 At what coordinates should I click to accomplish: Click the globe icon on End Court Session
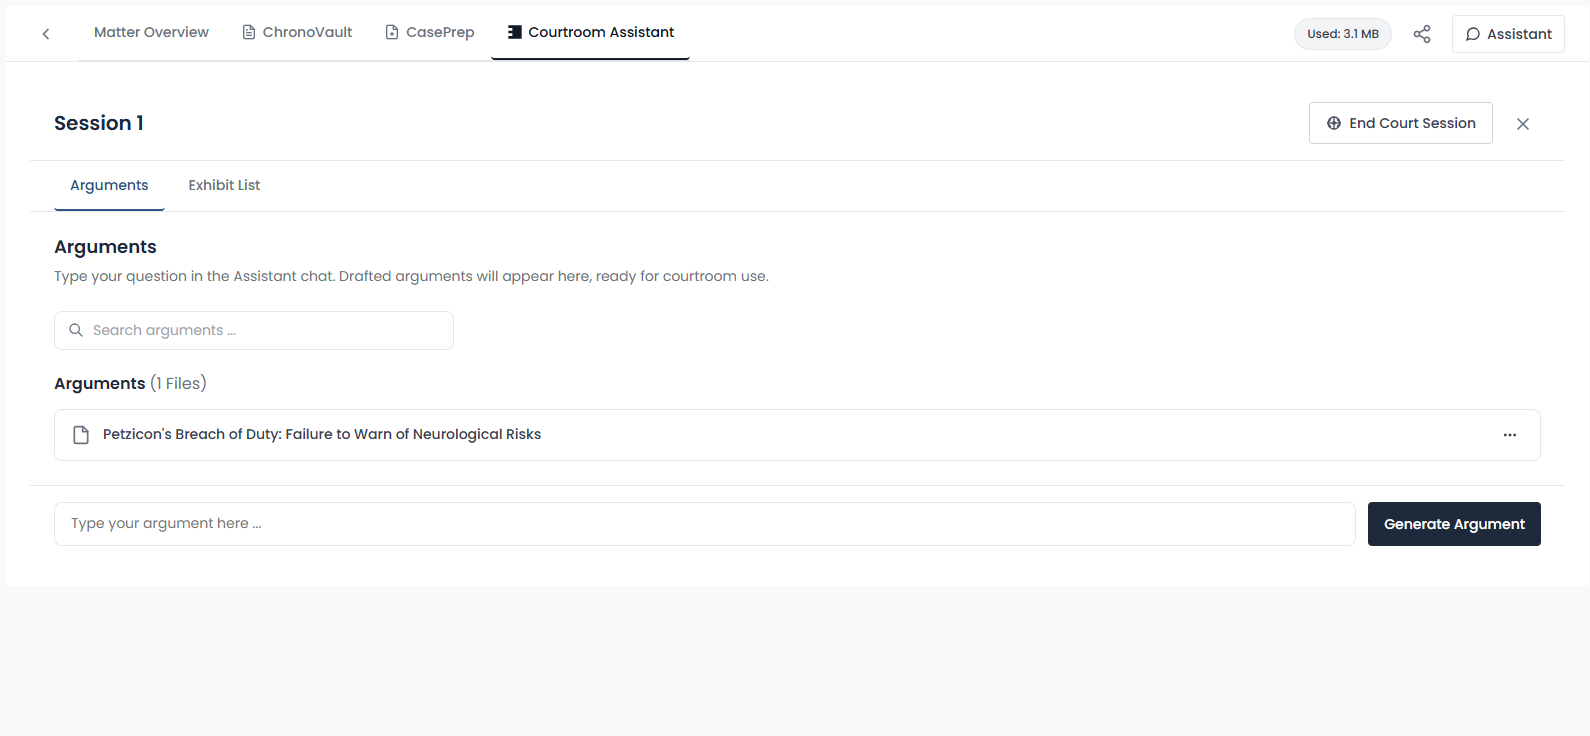coord(1333,123)
